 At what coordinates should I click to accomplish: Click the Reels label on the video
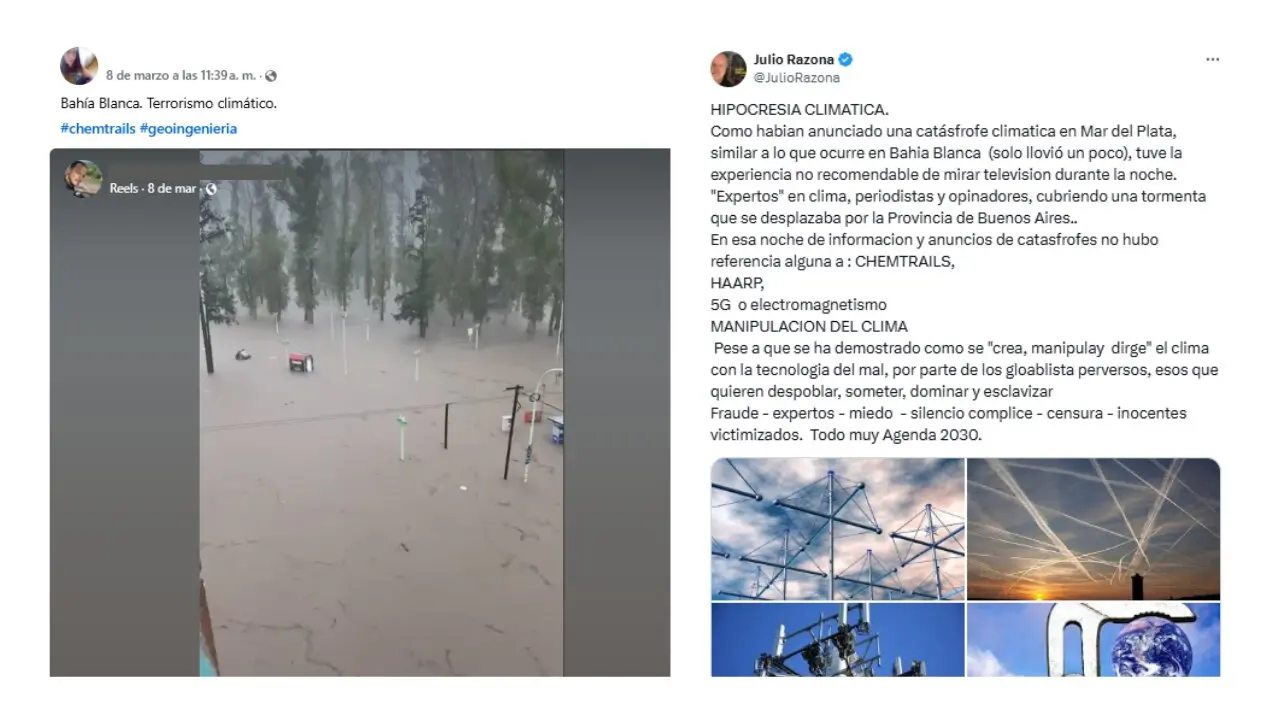click(x=124, y=188)
